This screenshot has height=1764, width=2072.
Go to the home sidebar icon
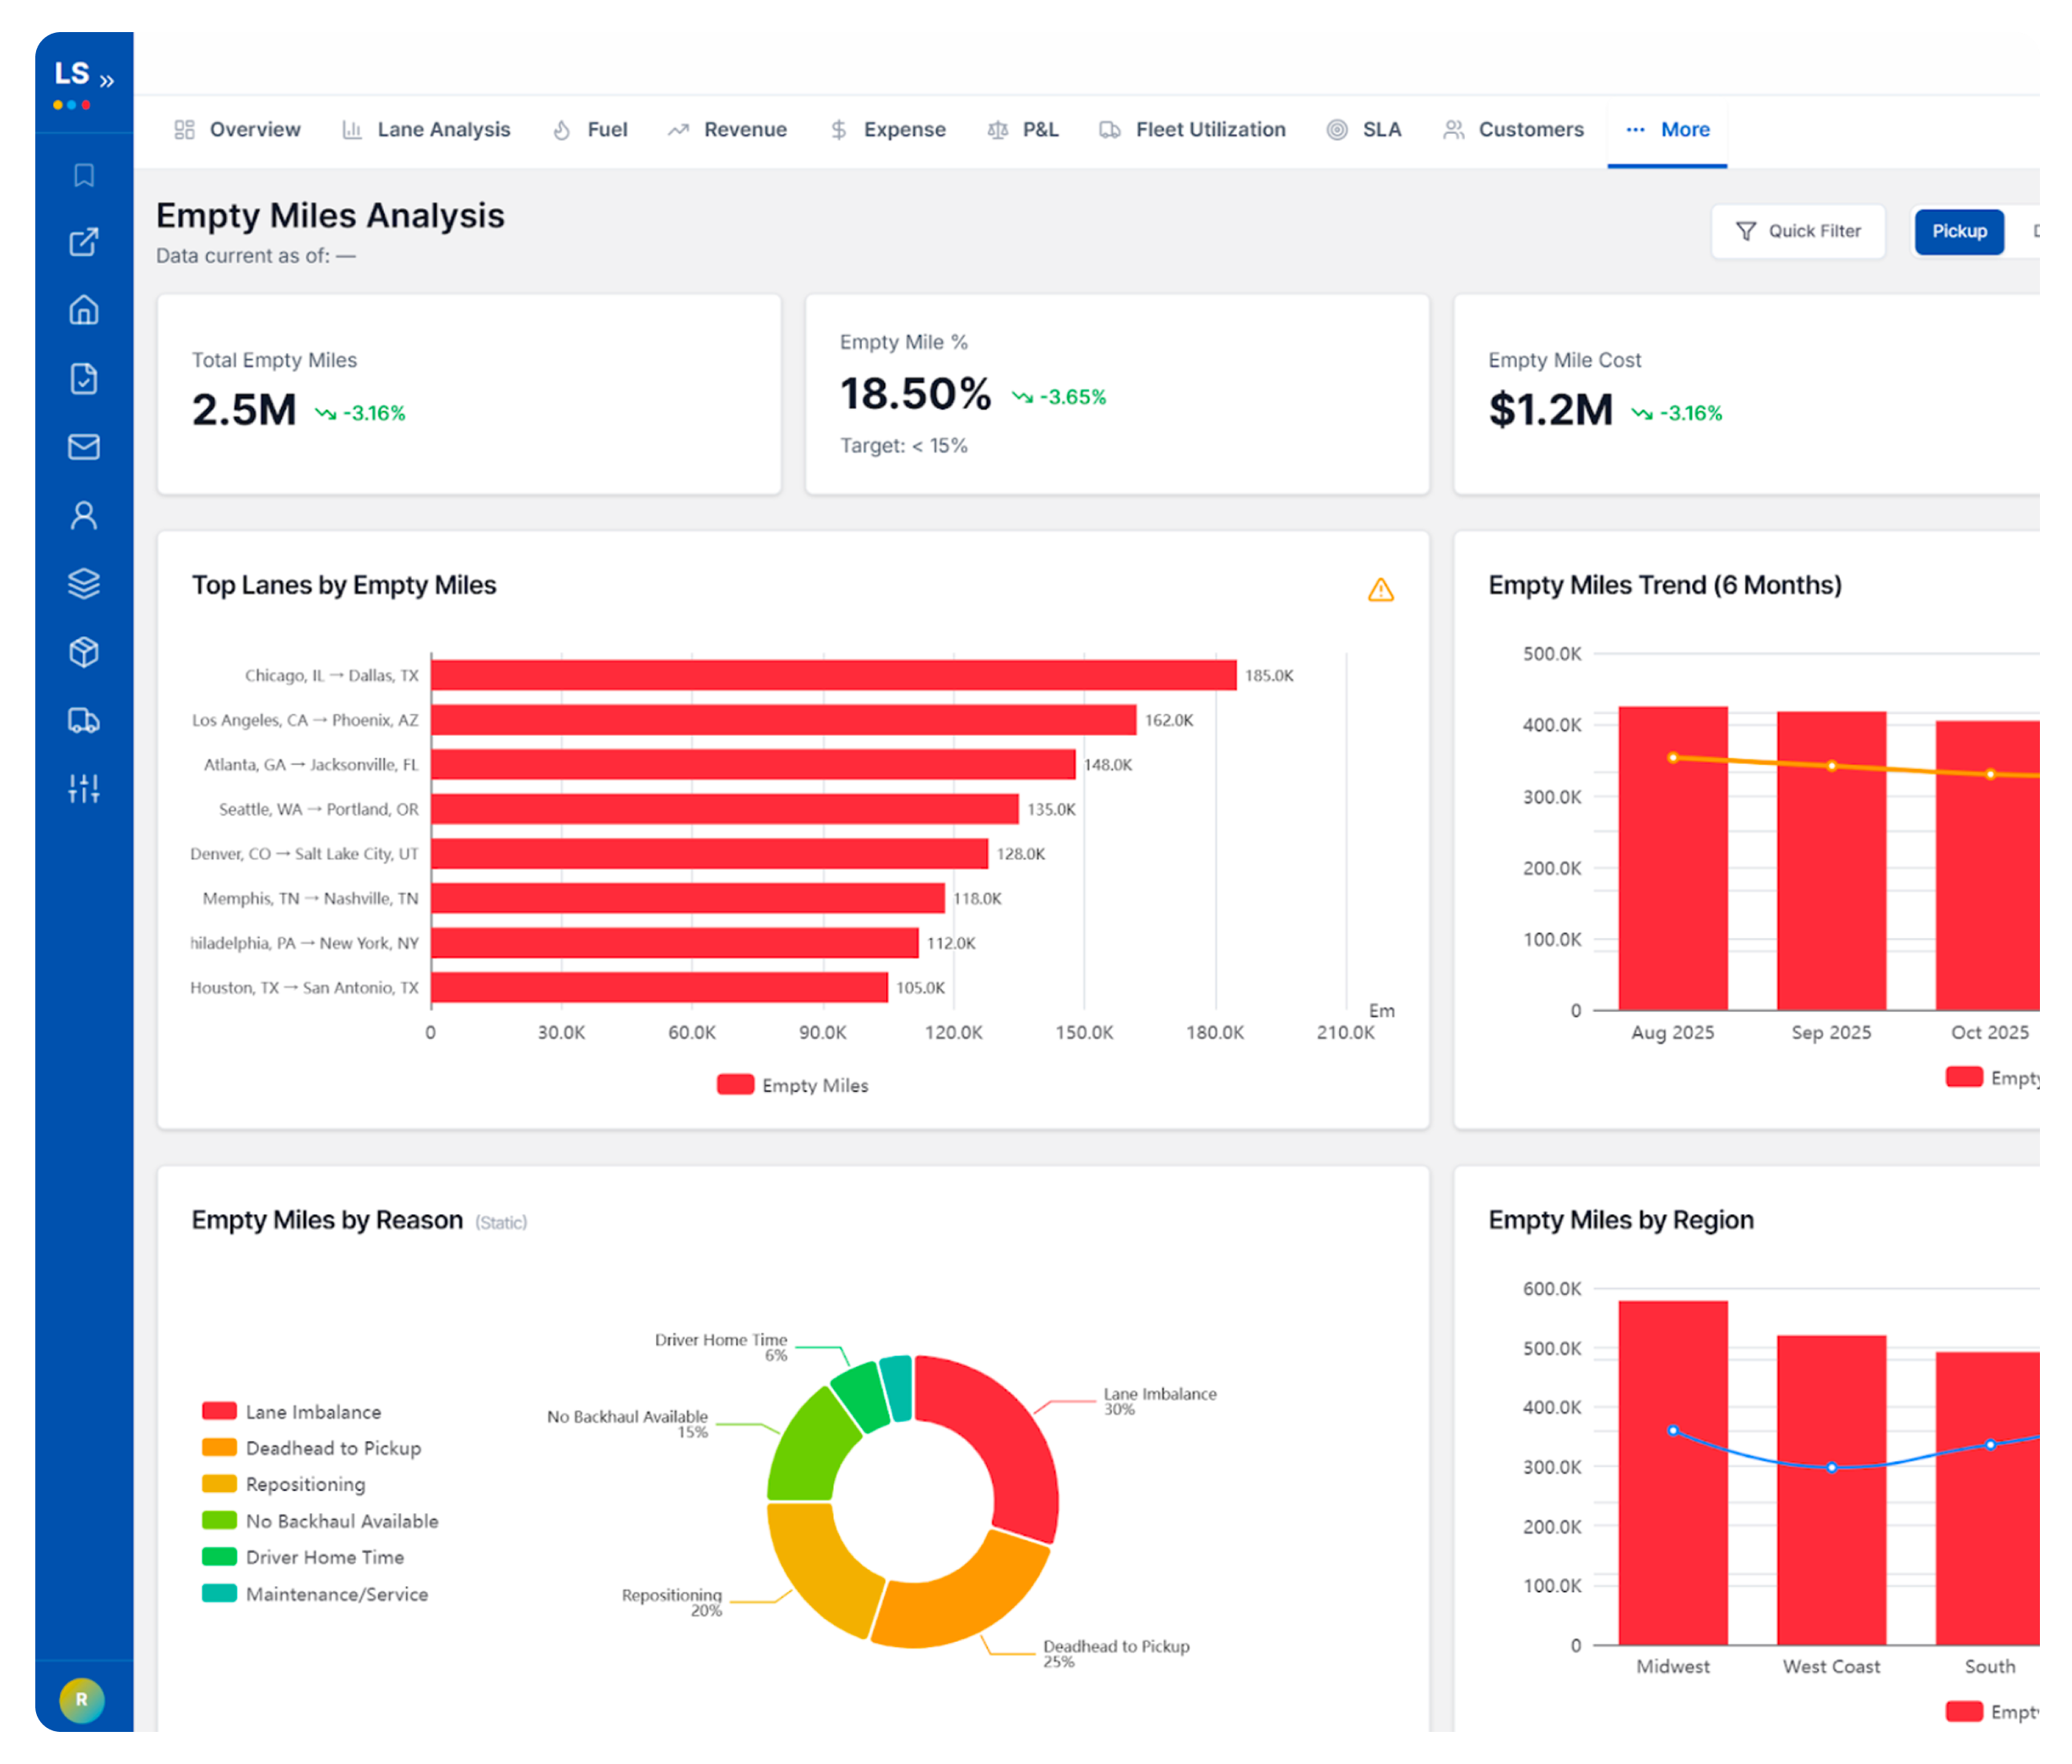coord(84,310)
